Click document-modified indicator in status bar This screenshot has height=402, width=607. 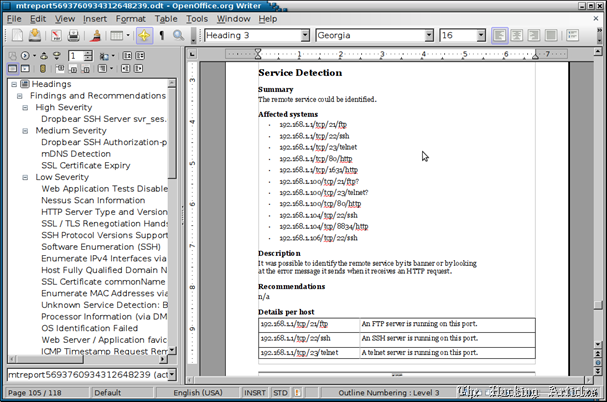[297, 392]
